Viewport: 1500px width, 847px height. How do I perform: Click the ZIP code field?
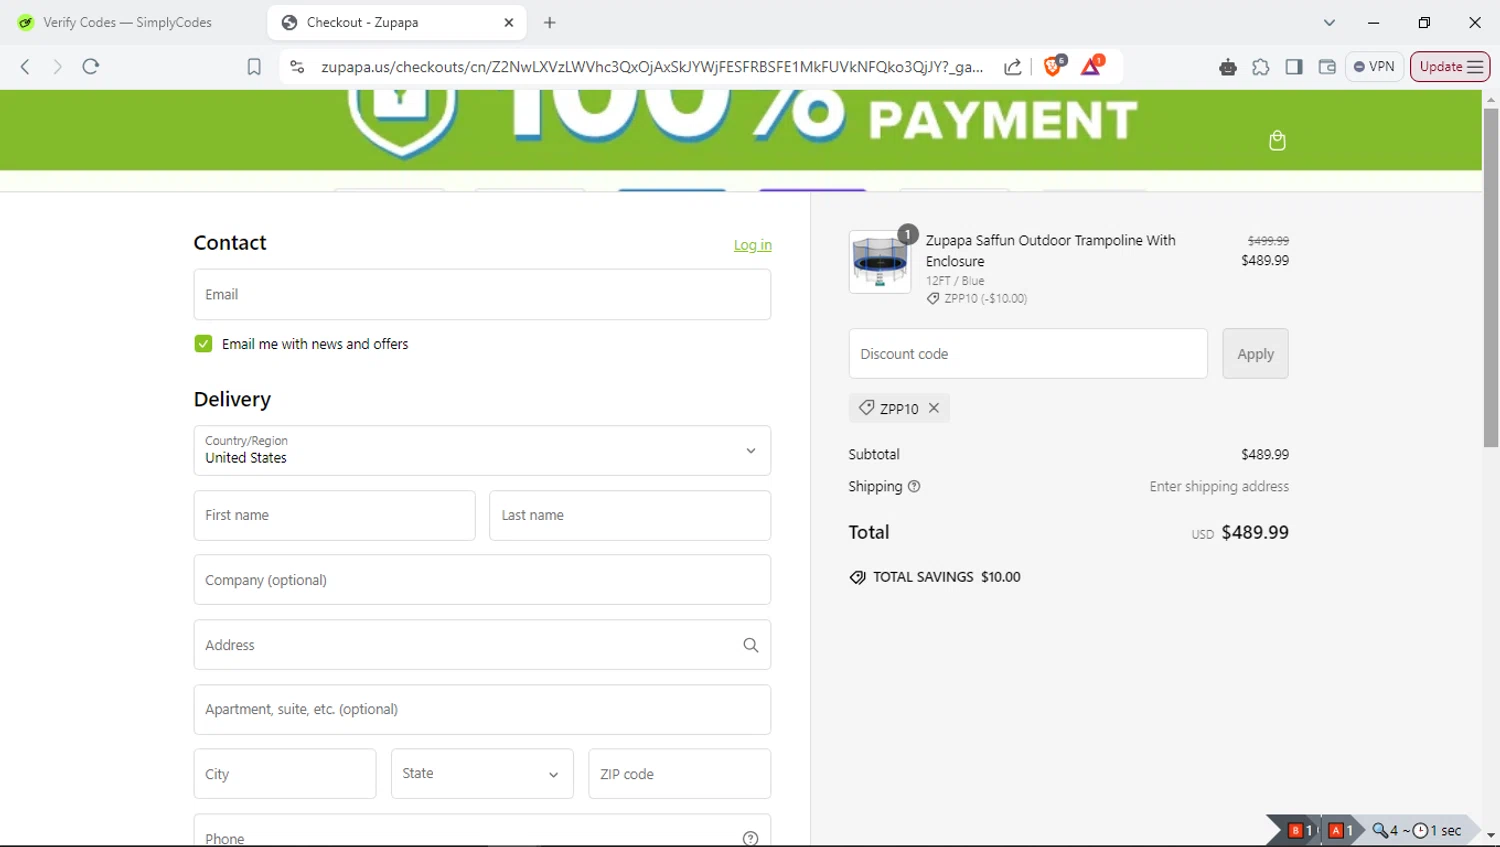click(680, 774)
